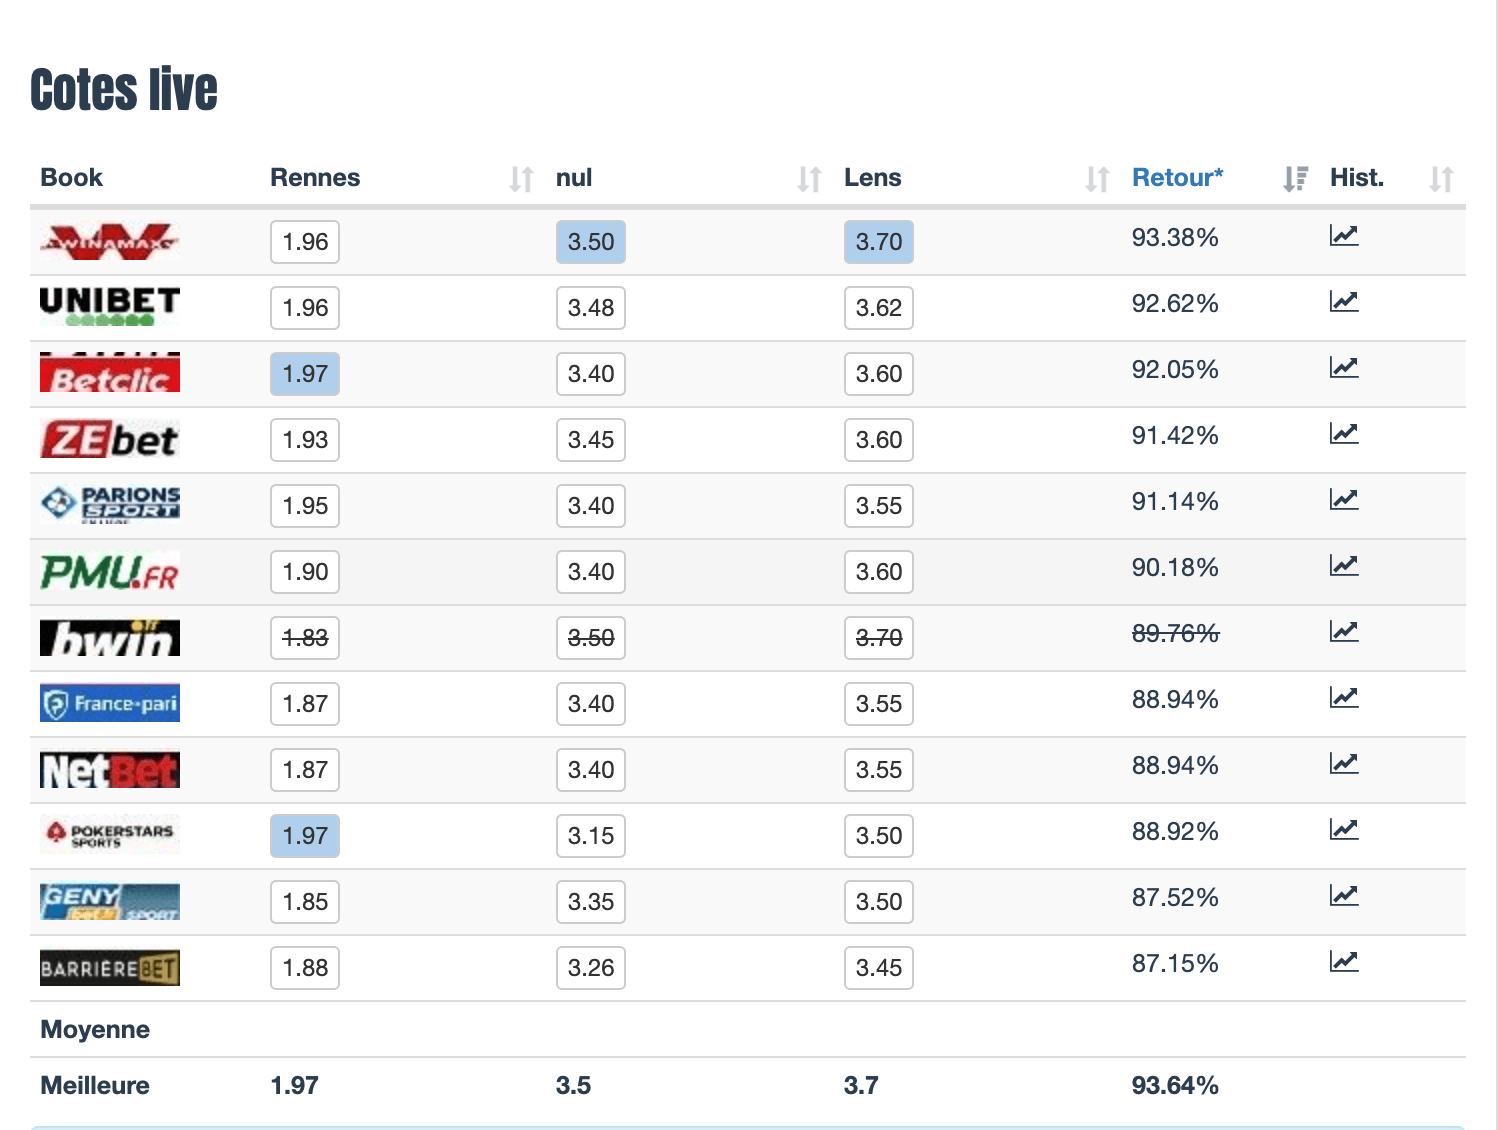
Task: Open PokerStars Sports history chart icon
Action: coord(1344,830)
